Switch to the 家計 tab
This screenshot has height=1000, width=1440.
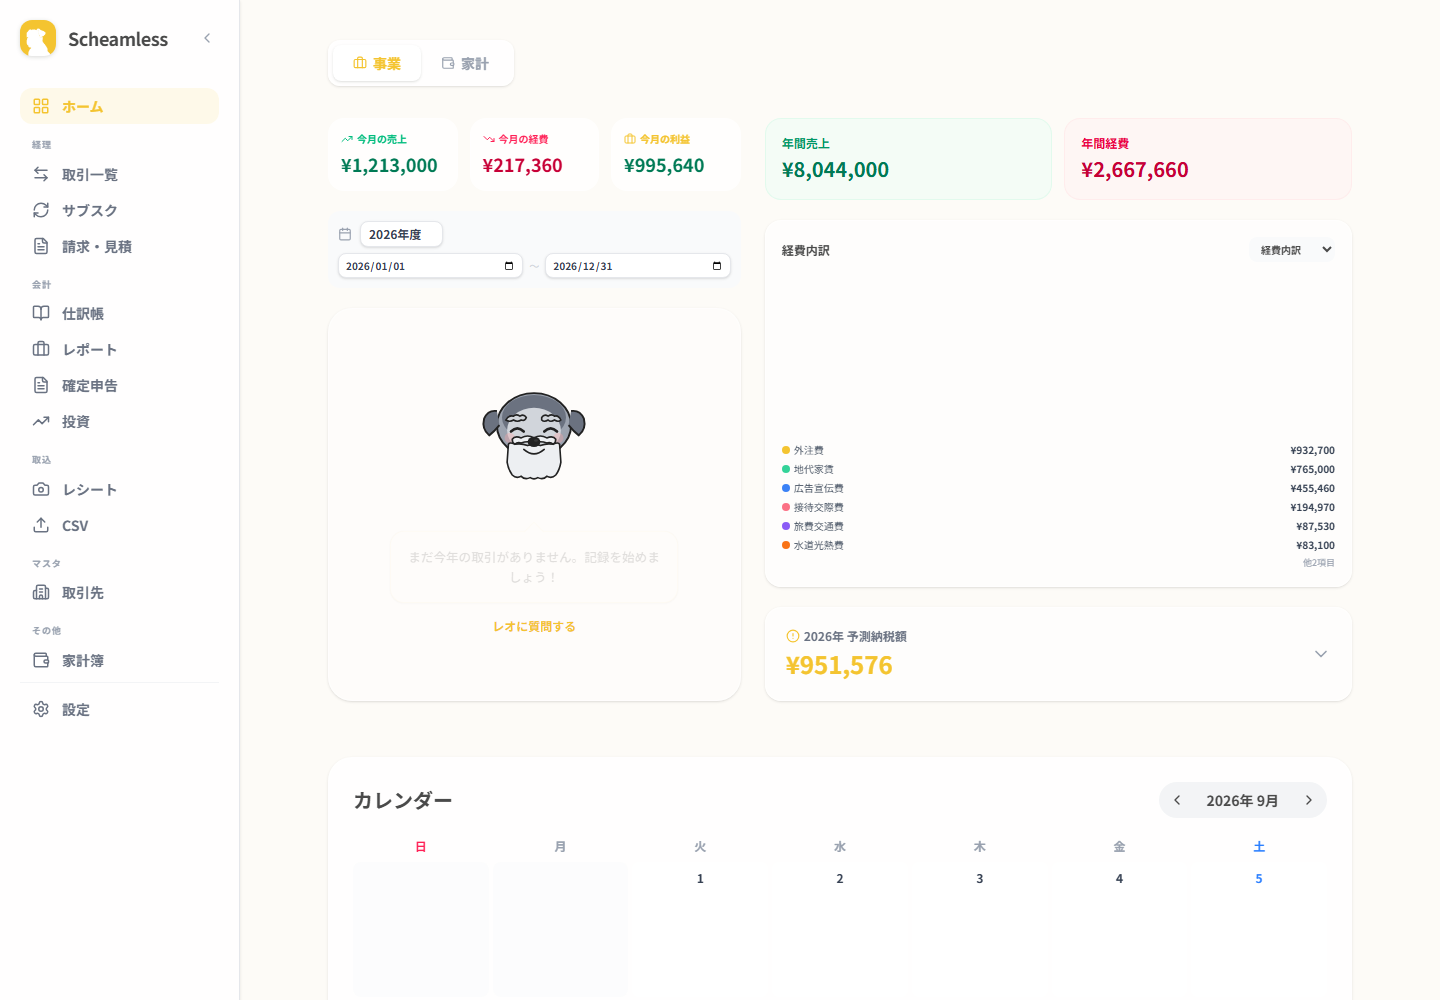pyautogui.click(x=465, y=63)
